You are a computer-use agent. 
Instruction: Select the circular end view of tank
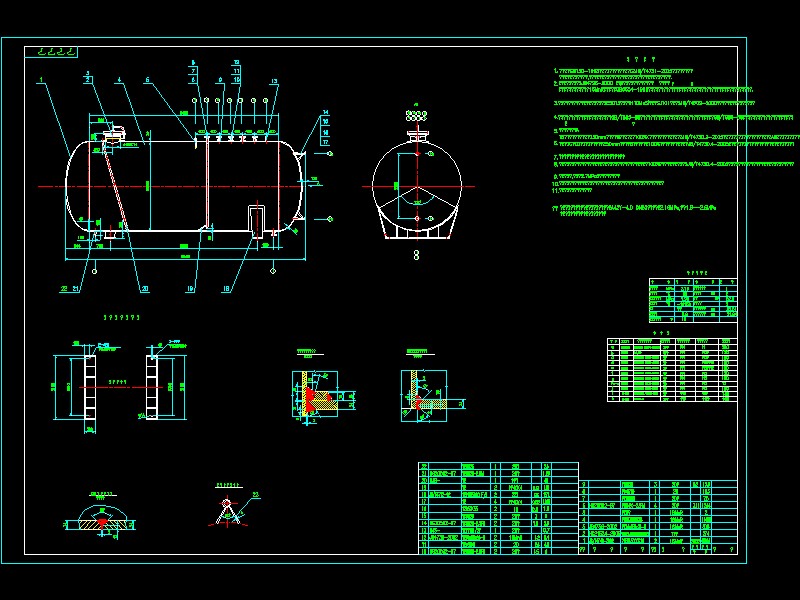(x=417, y=187)
